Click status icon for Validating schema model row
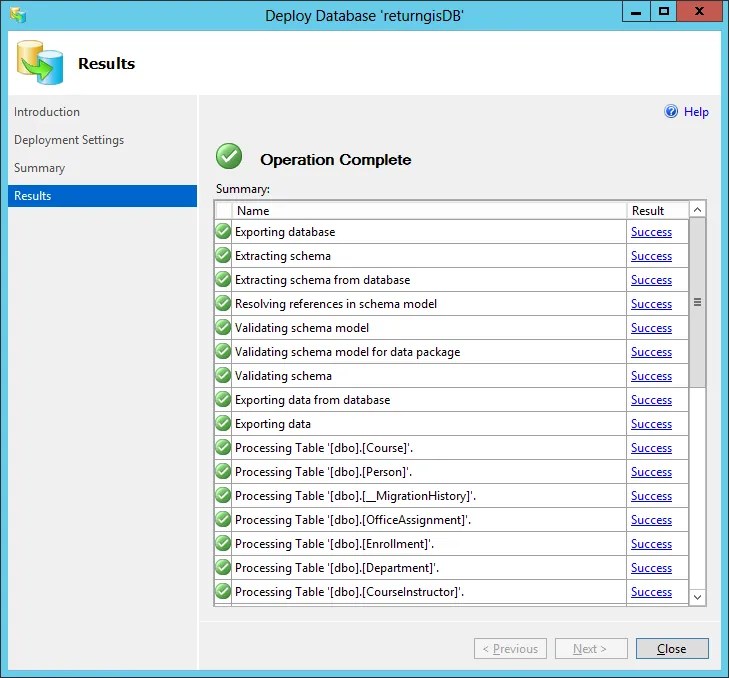 [223, 327]
